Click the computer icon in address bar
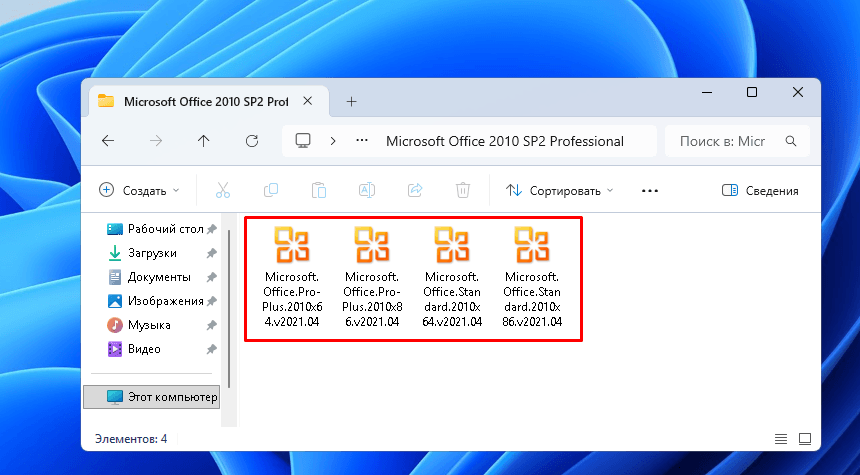This screenshot has height=475, width=860. coord(303,140)
